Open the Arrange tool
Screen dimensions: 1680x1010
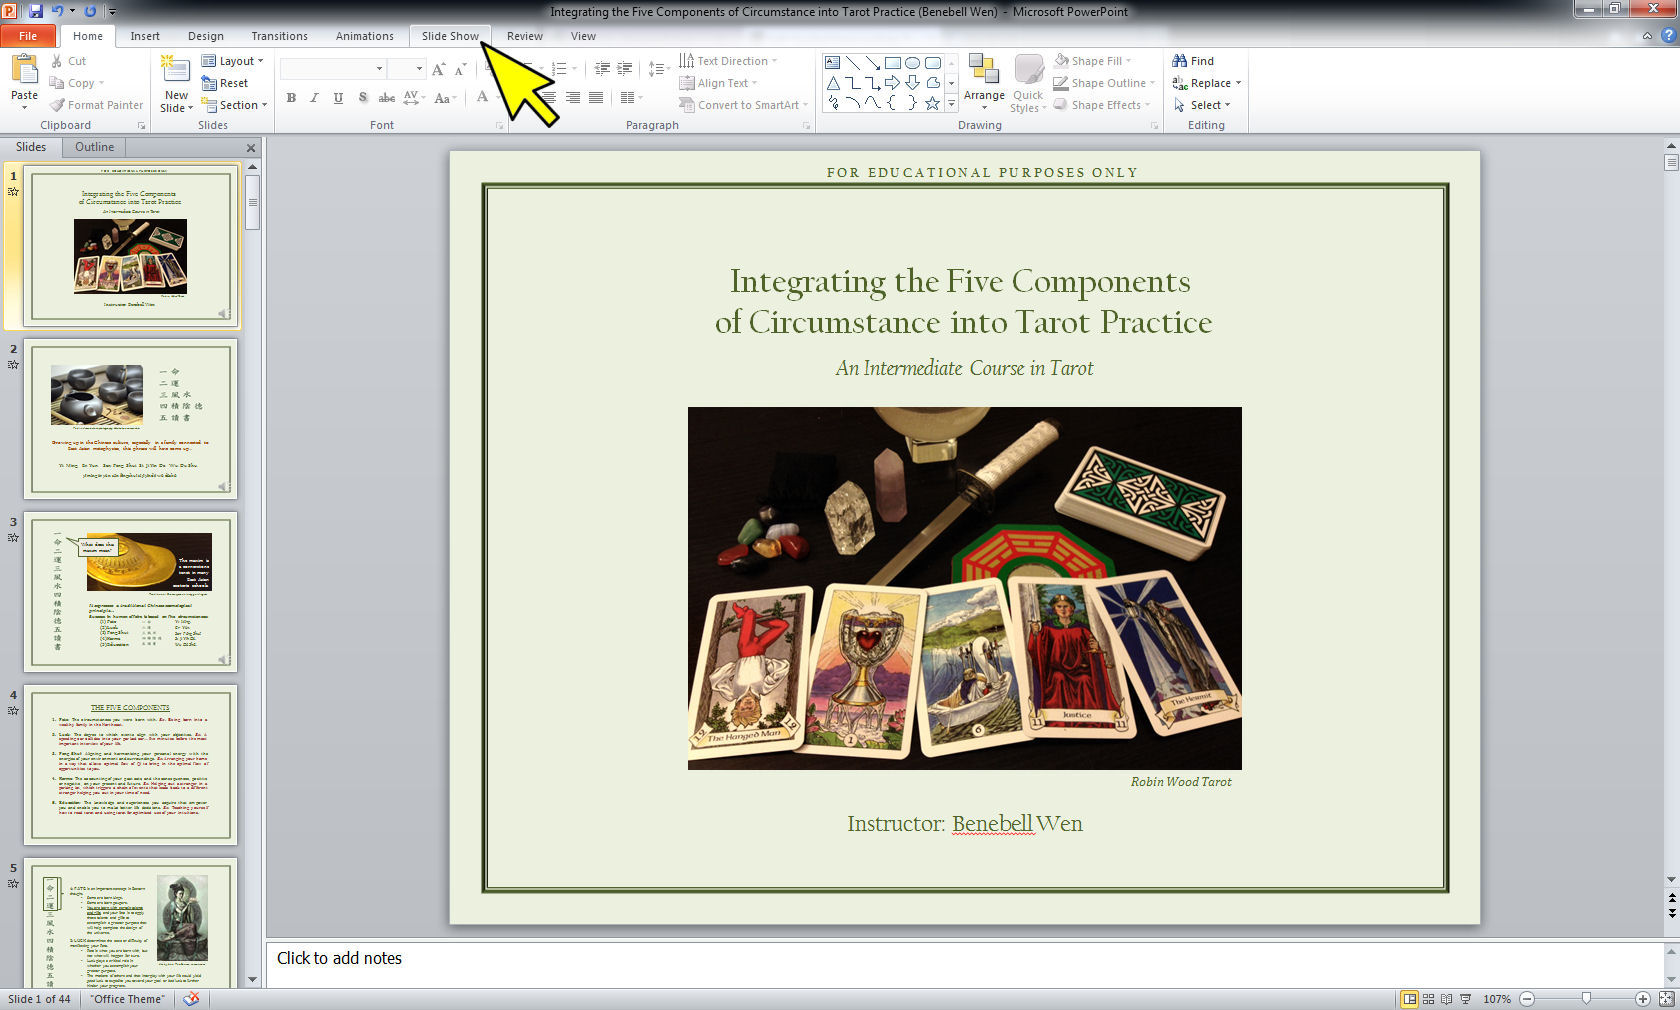984,83
